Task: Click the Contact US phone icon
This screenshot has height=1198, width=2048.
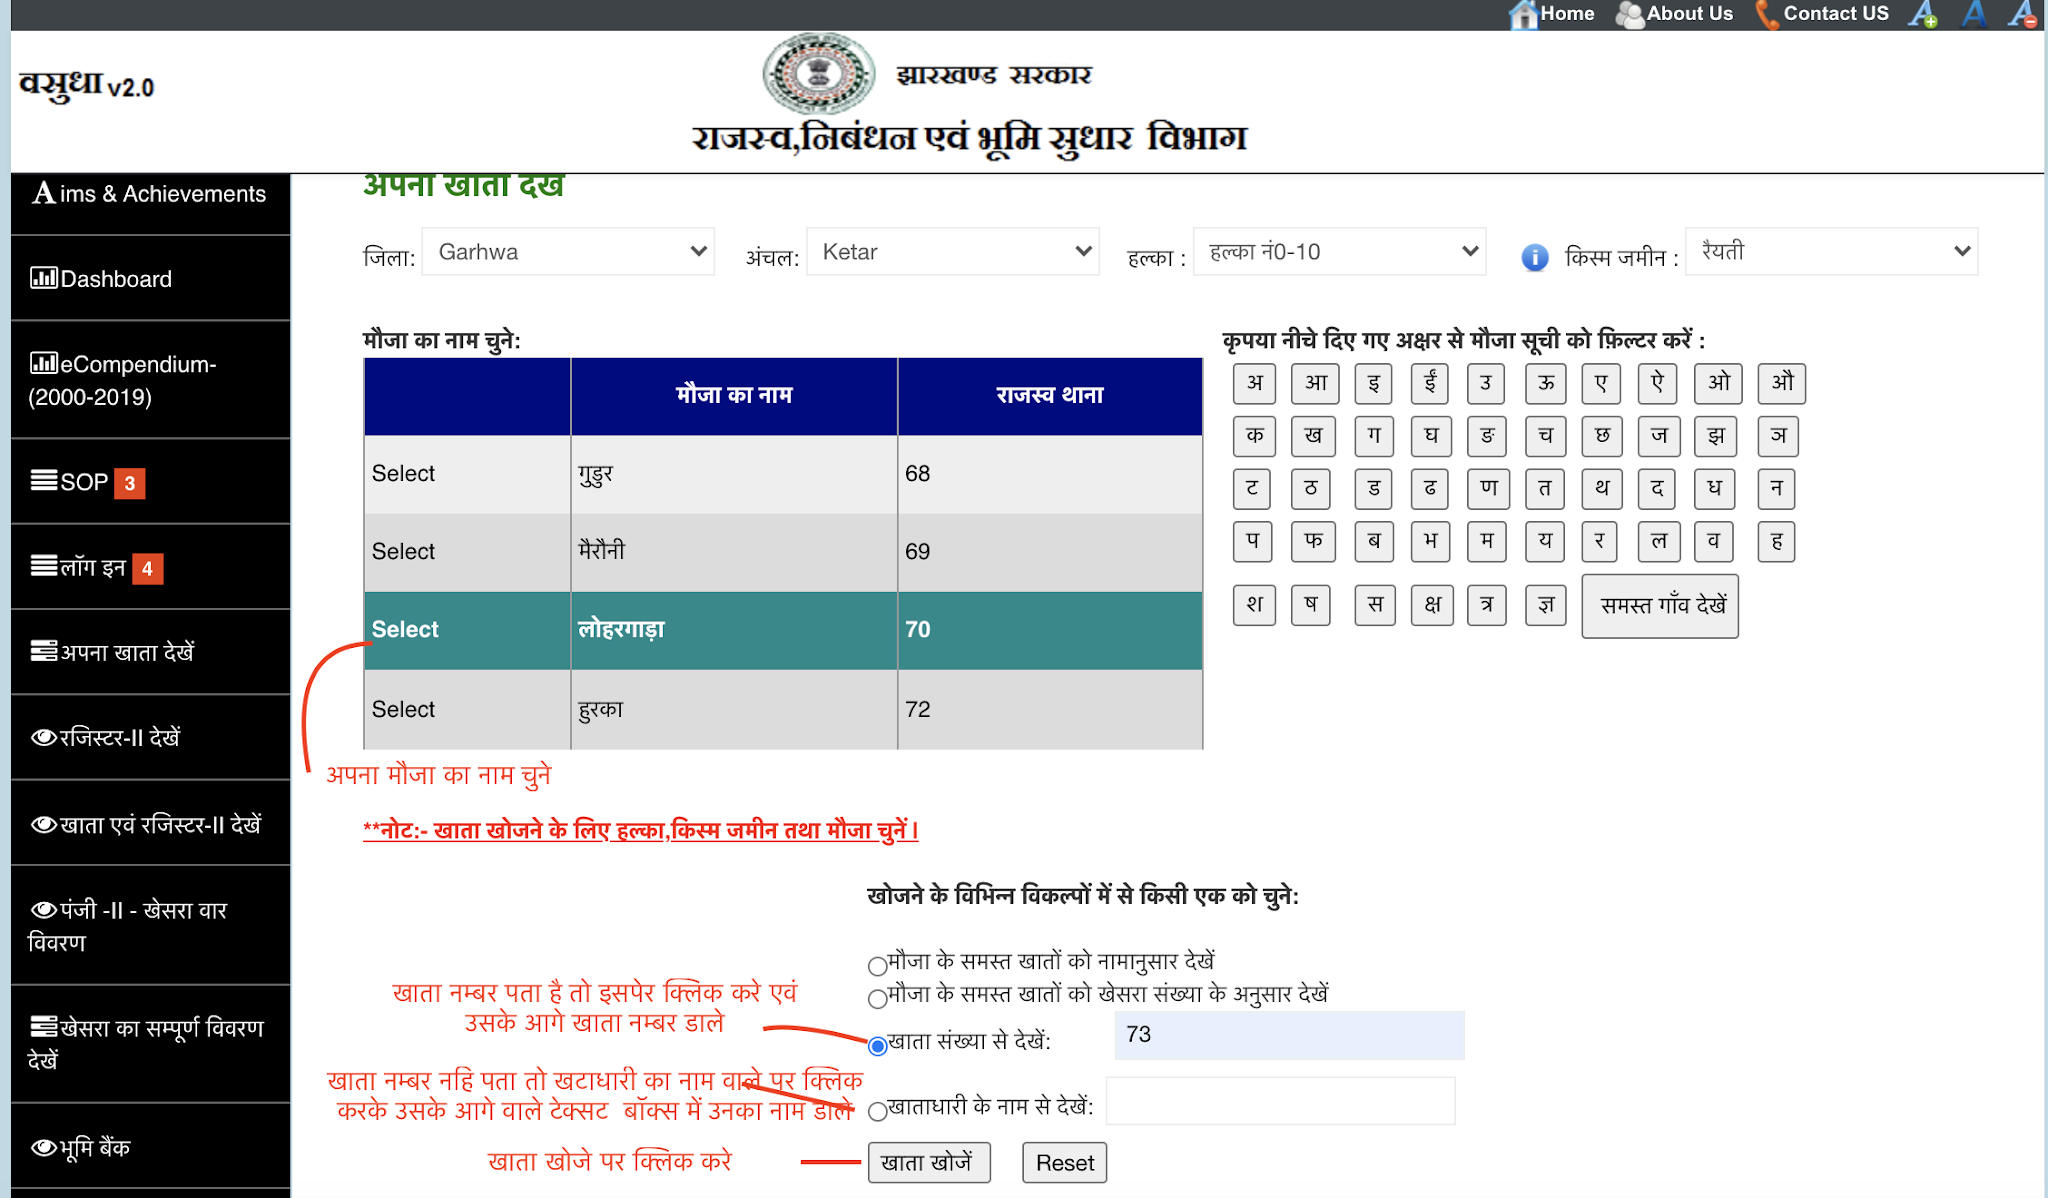Action: coord(1767,14)
